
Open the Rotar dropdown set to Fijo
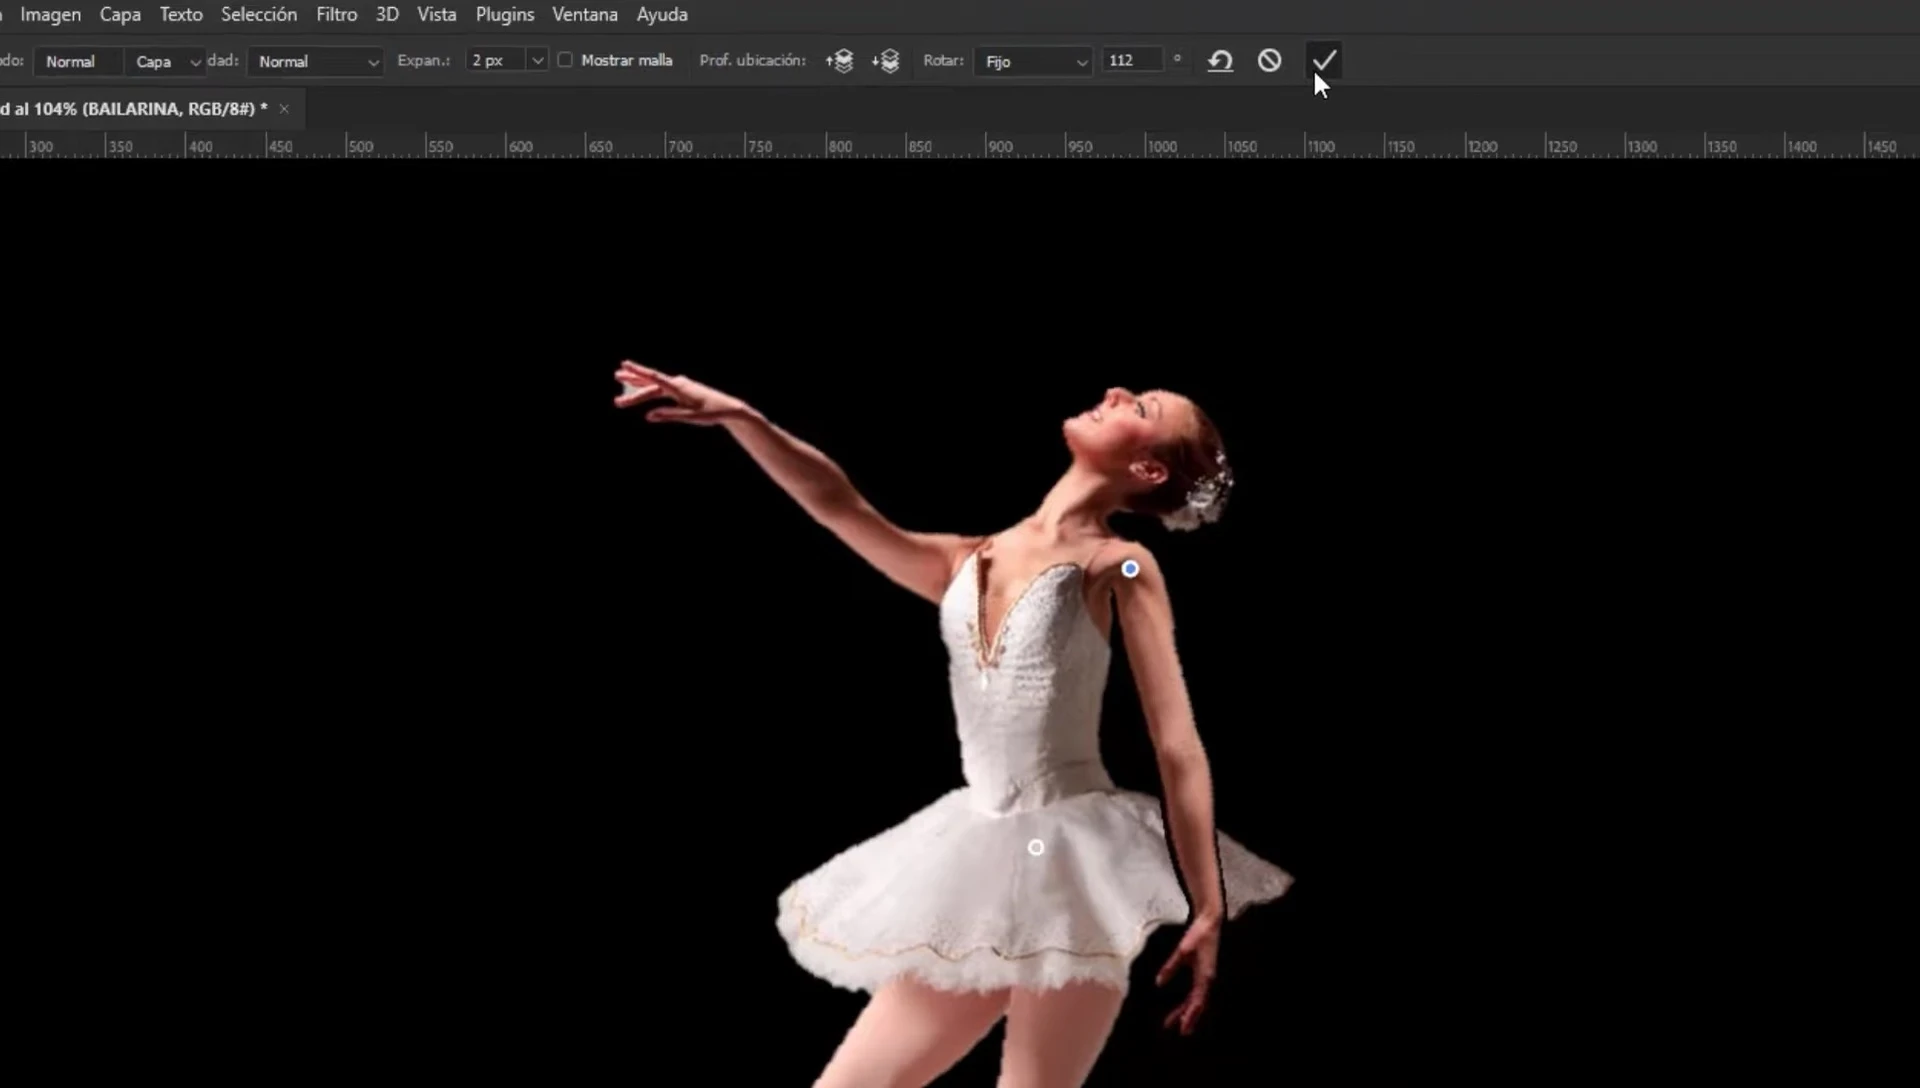[x=1033, y=61]
